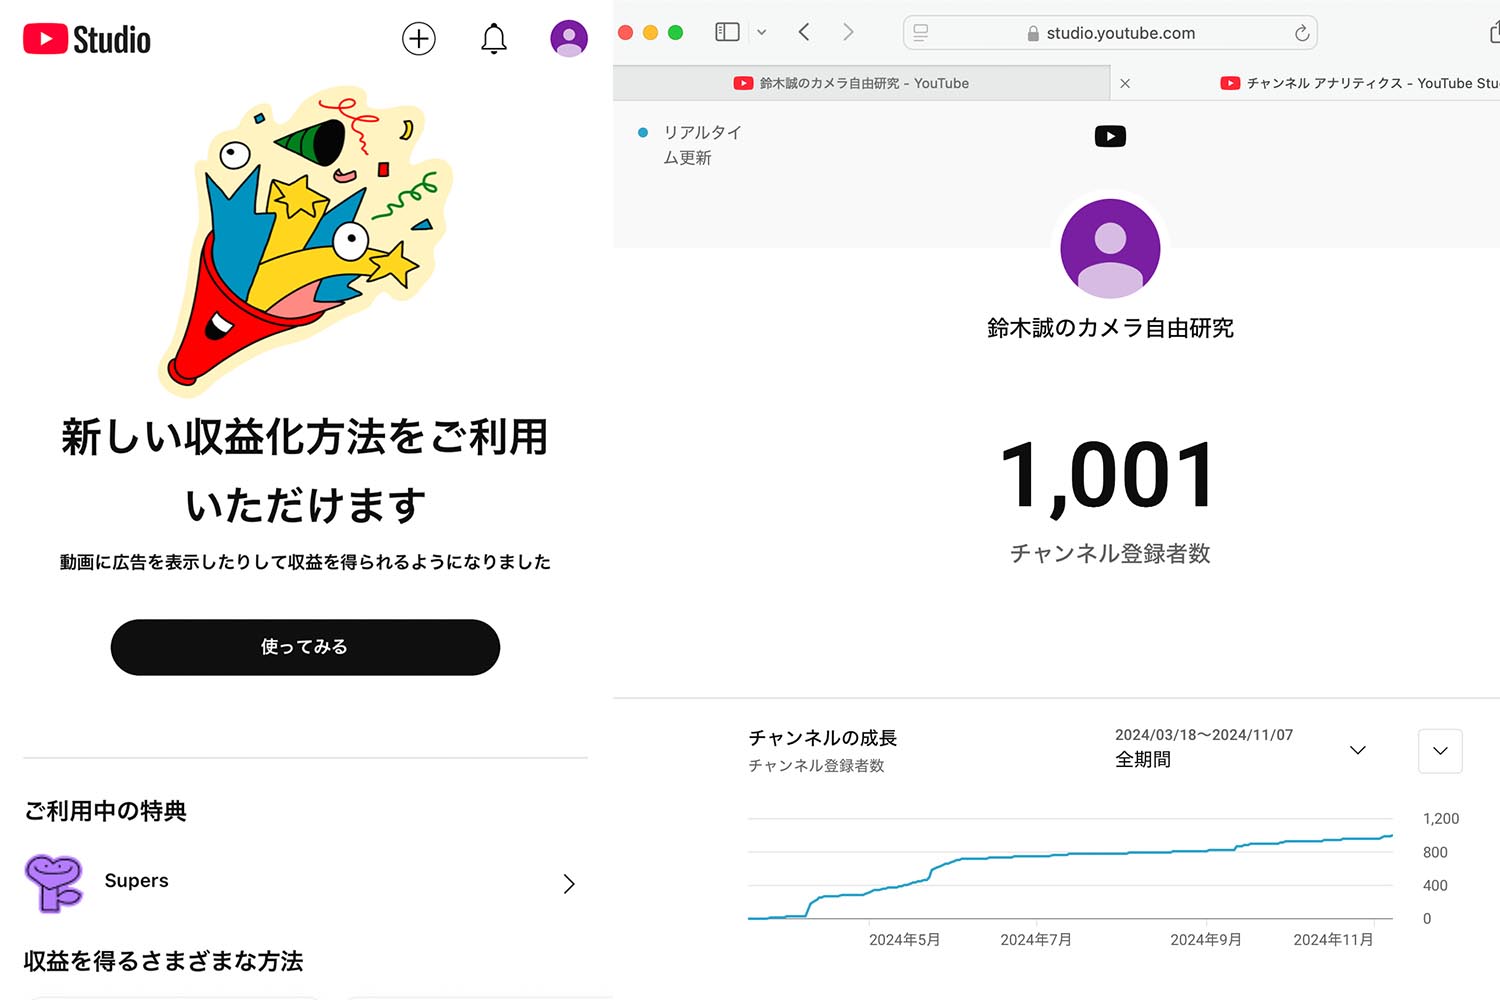This screenshot has height=1000, width=1500.
Task: Click the チャンネルの成長 heading
Action: point(823,738)
